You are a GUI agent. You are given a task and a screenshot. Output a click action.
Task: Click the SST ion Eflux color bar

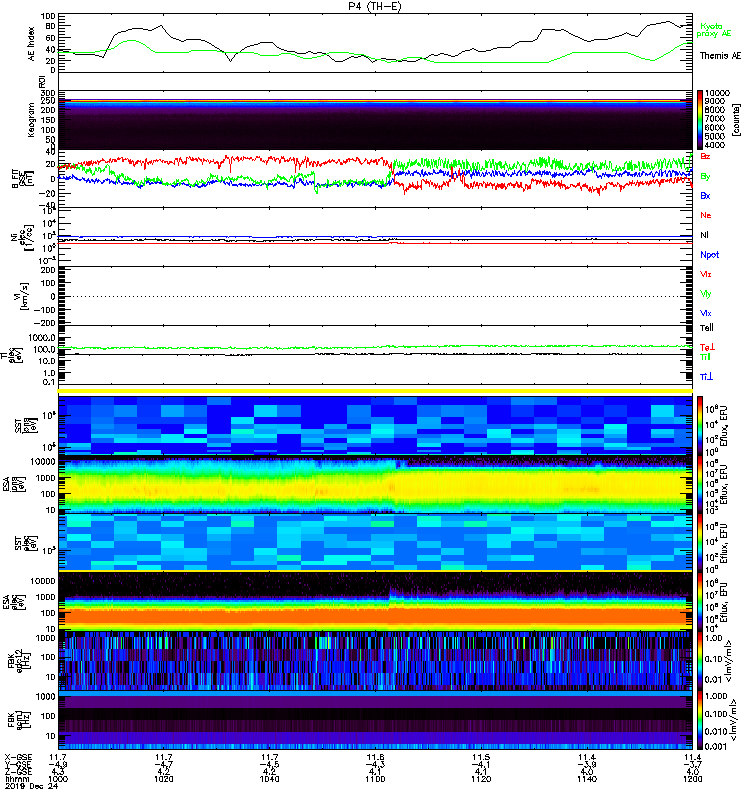[x=700, y=425]
